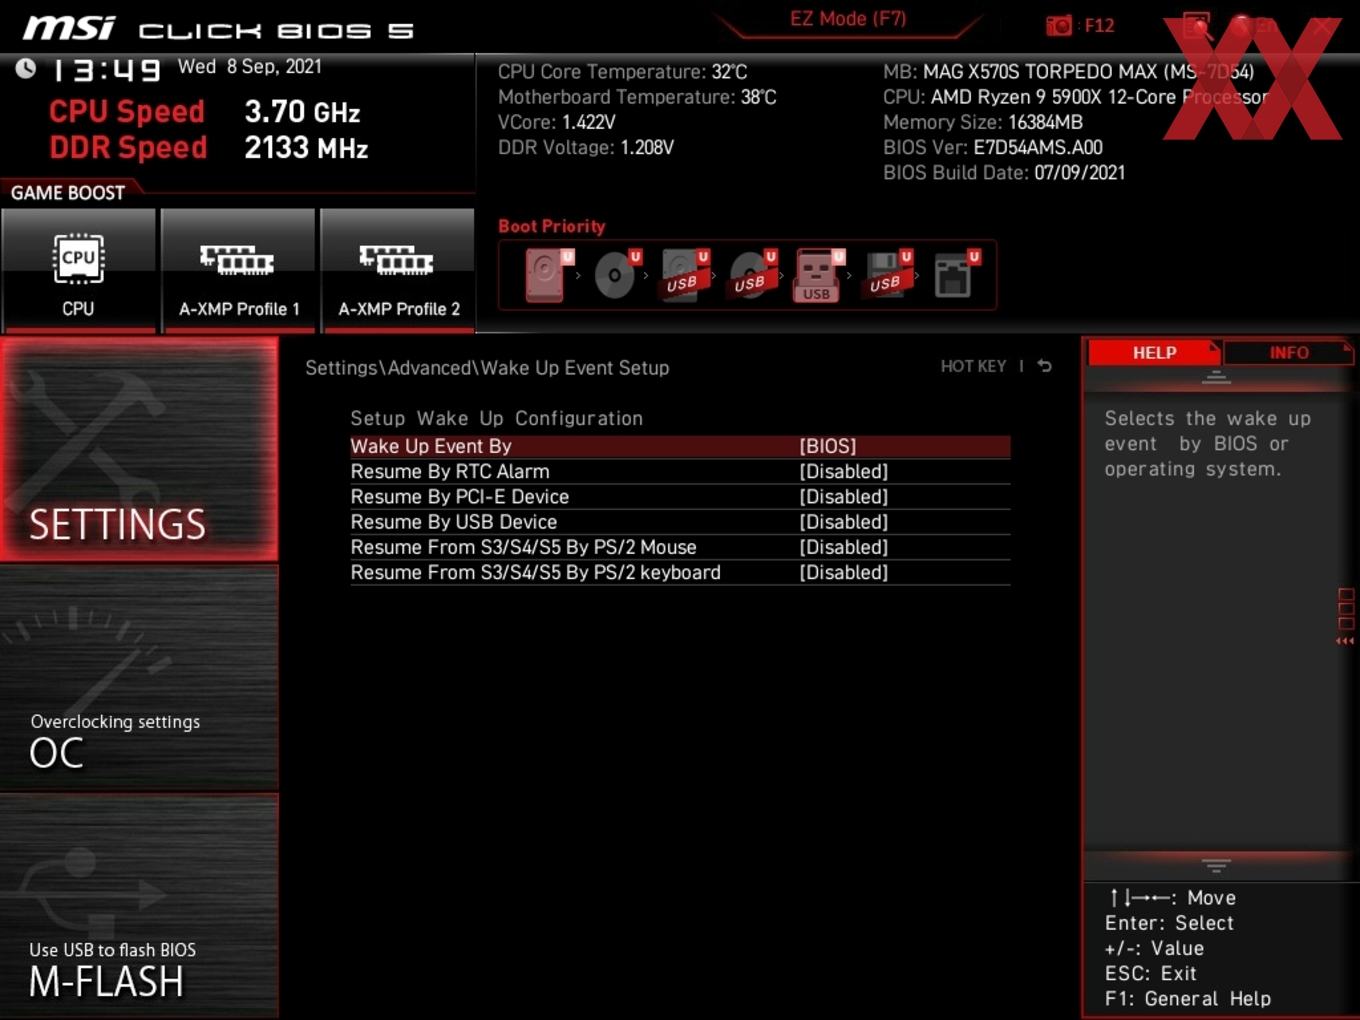The image size is (1360, 1020).
Task: Enable A-XMP Profile 1
Action: pyautogui.click(x=238, y=270)
